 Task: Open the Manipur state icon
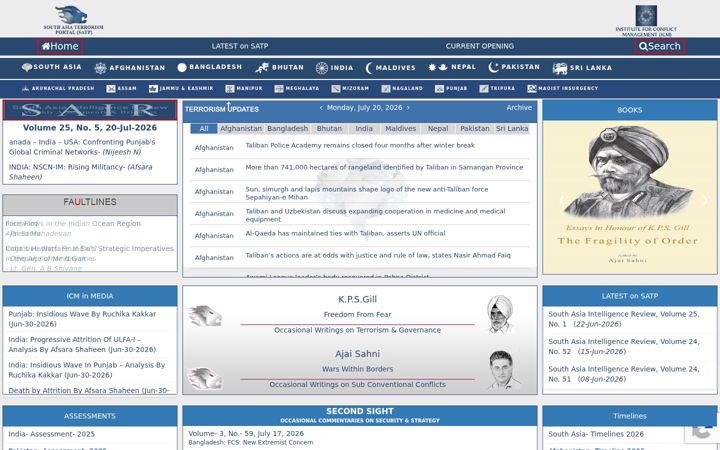(x=230, y=89)
